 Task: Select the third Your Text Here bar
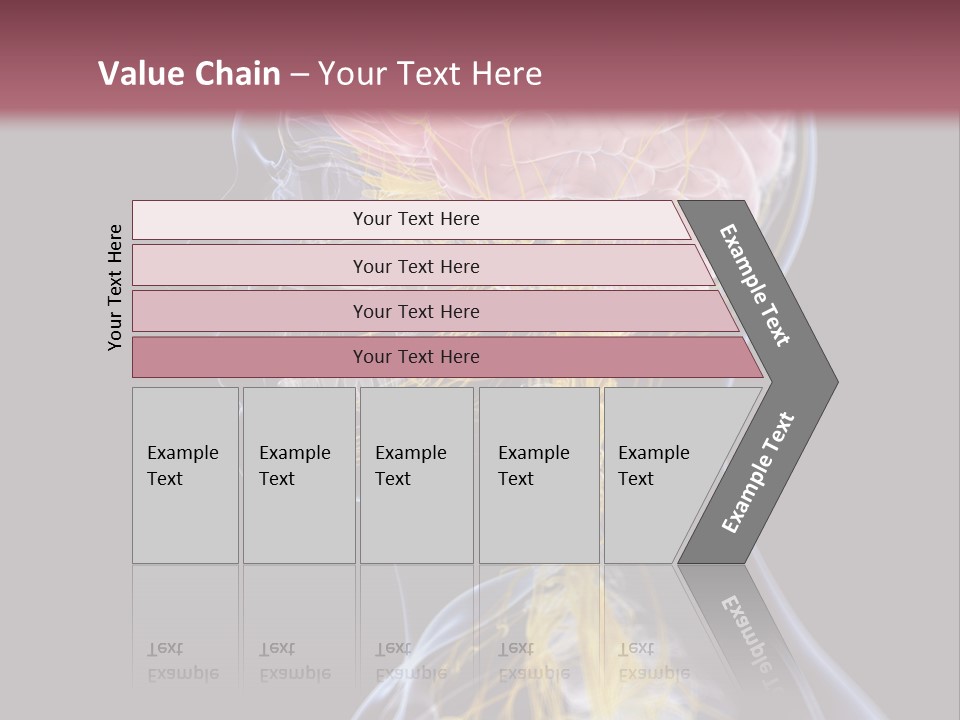click(x=415, y=311)
